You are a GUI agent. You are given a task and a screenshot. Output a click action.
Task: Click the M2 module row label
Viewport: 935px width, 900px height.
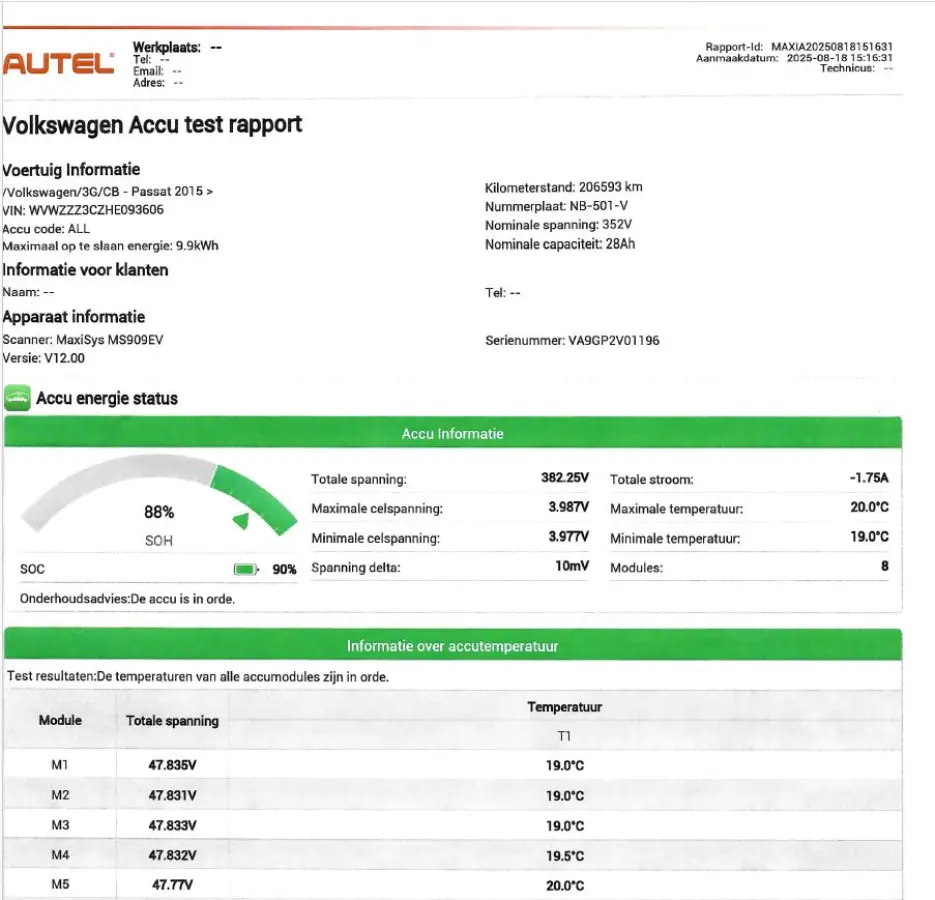pos(60,795)
